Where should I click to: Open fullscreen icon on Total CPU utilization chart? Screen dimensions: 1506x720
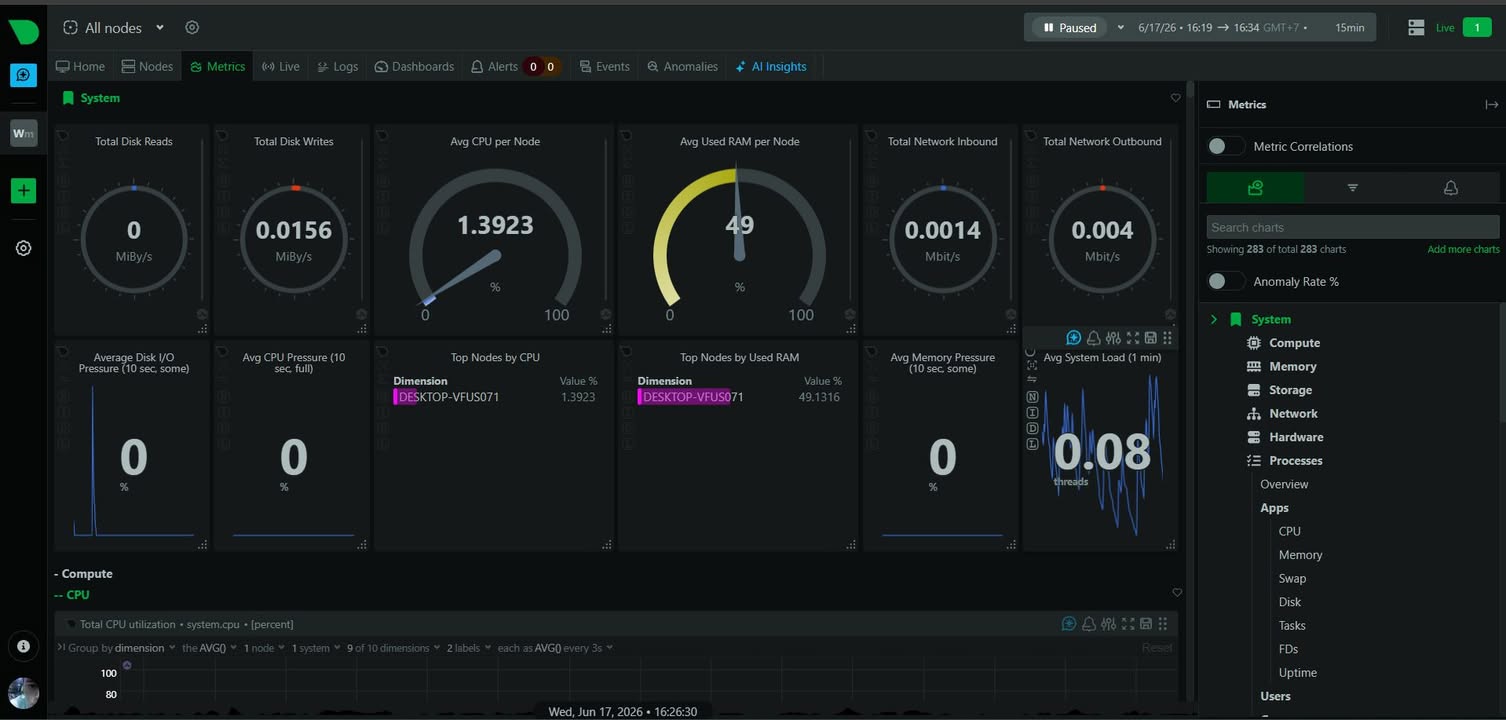click(x=1128, y=624)
